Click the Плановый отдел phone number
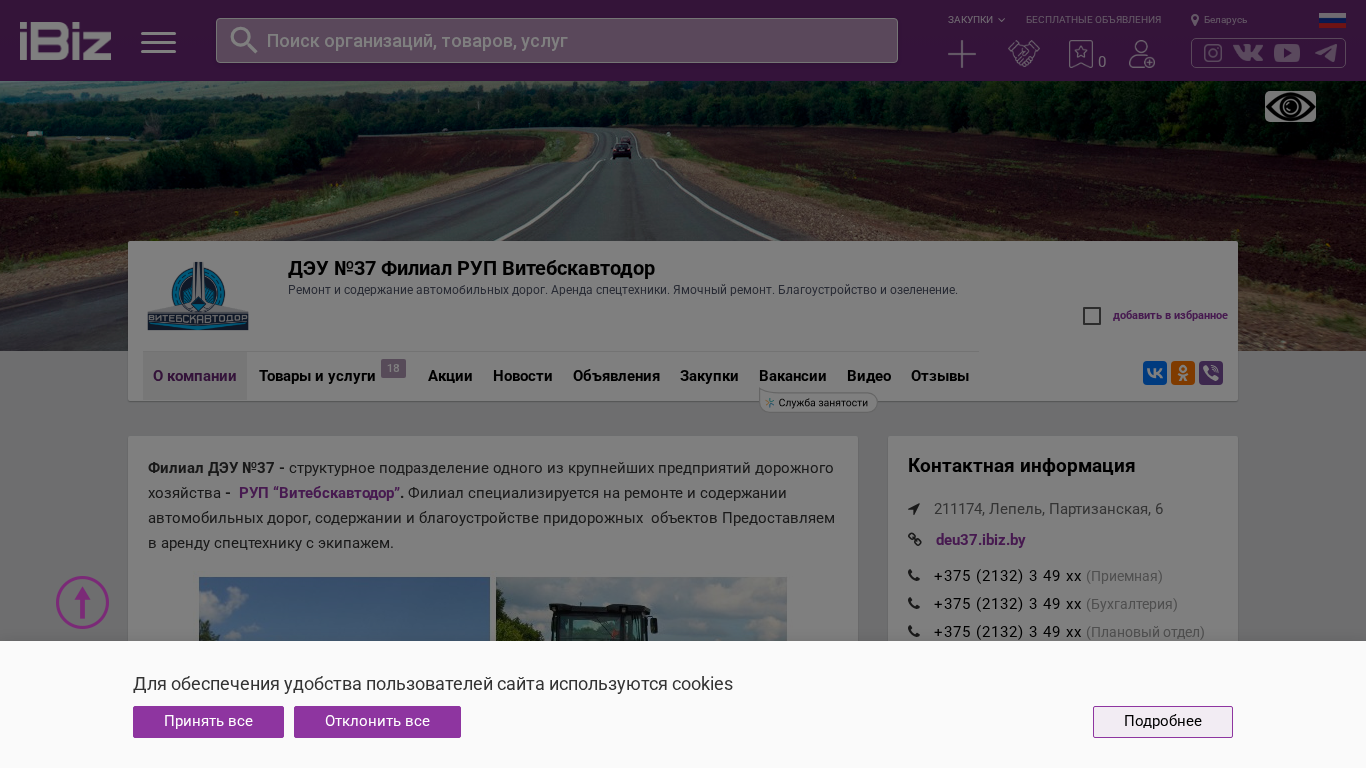 tap(1007, 632)
